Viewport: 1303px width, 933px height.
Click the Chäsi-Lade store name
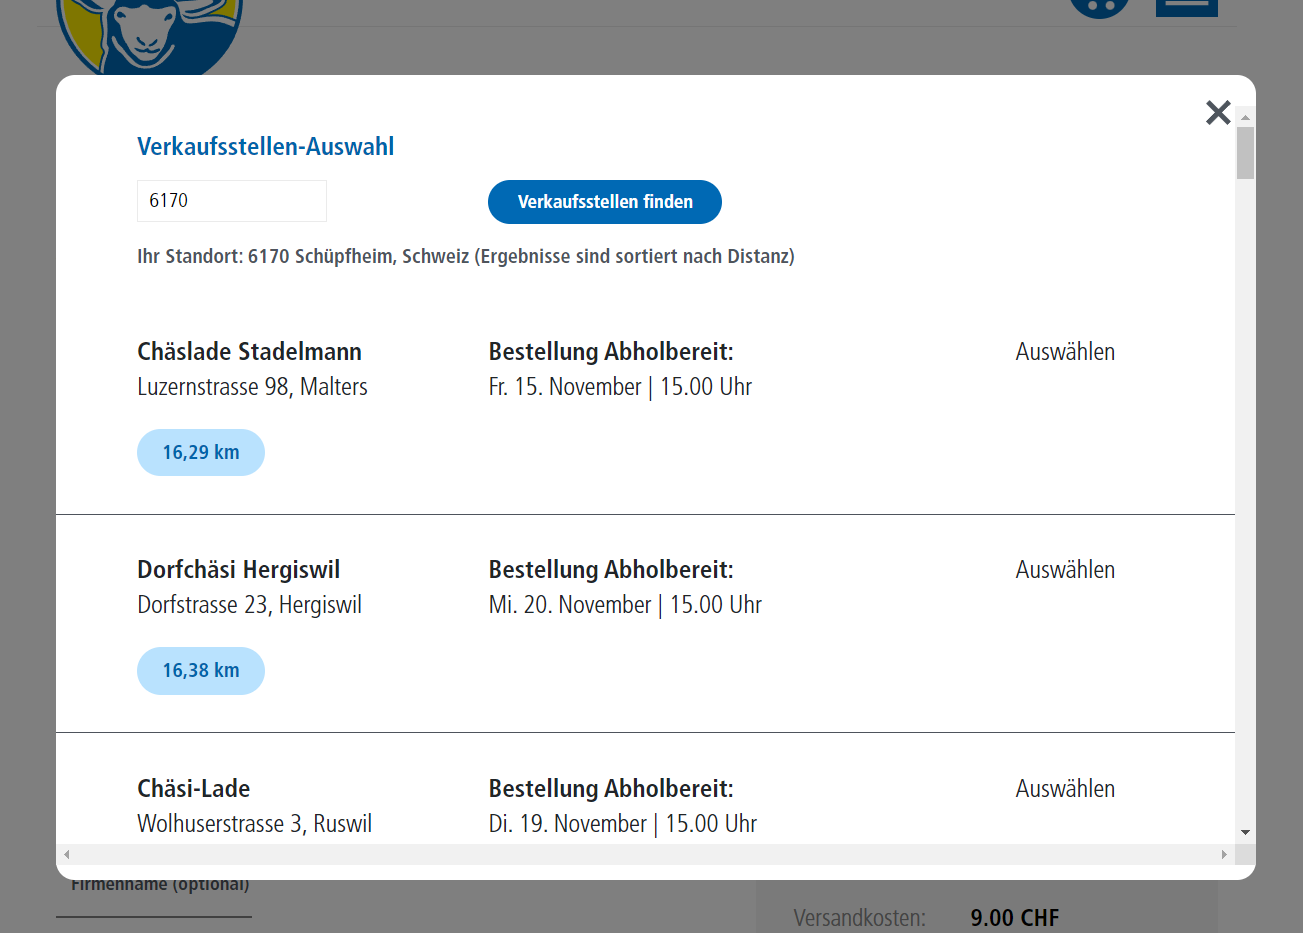[x=193, y=789]
